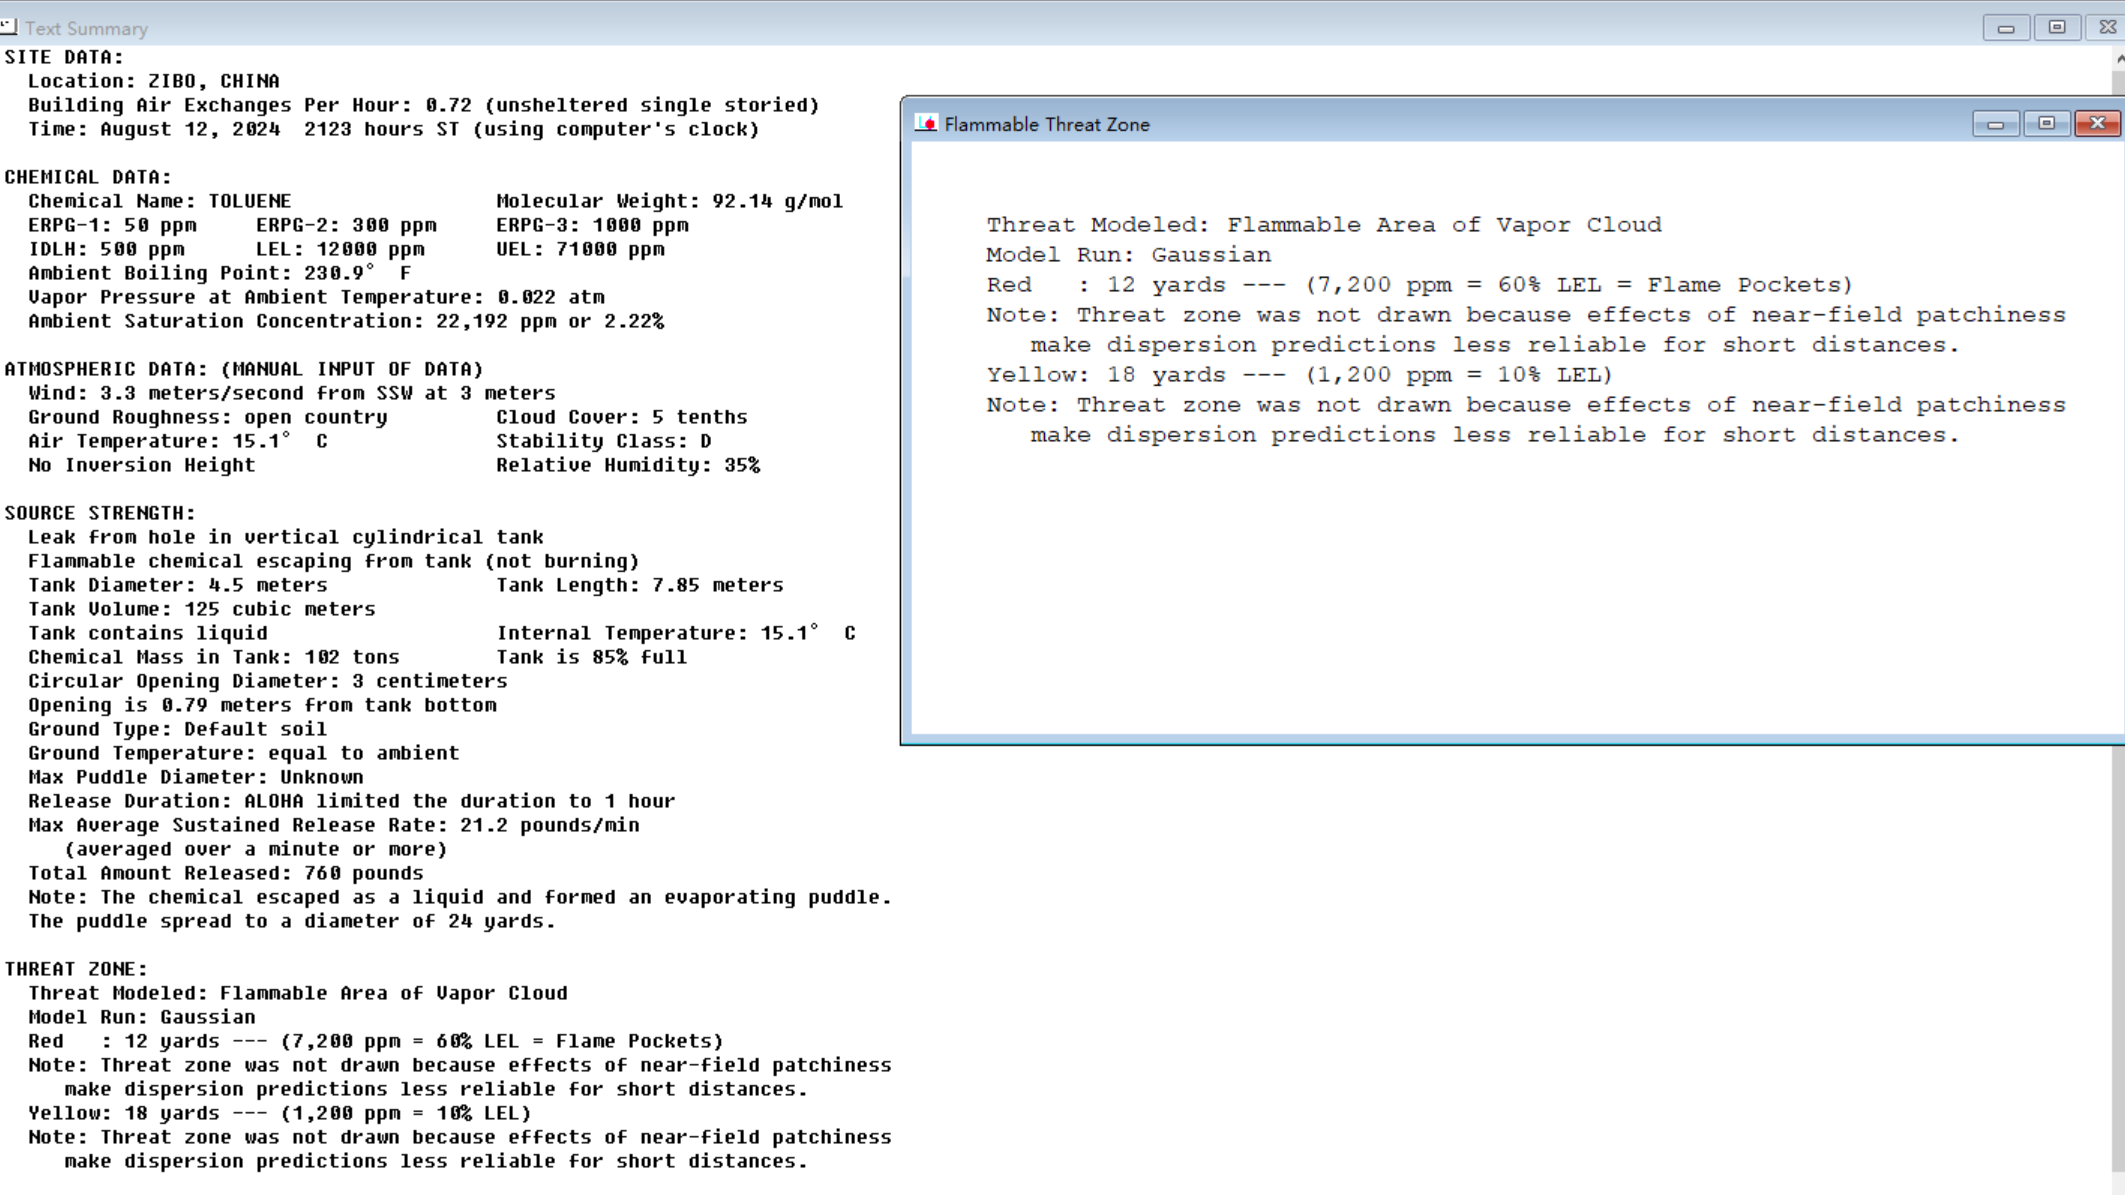Click the SOURCE STRENGTH heading
This screenshot has width=2125, height=1195.
pos(100,513)
